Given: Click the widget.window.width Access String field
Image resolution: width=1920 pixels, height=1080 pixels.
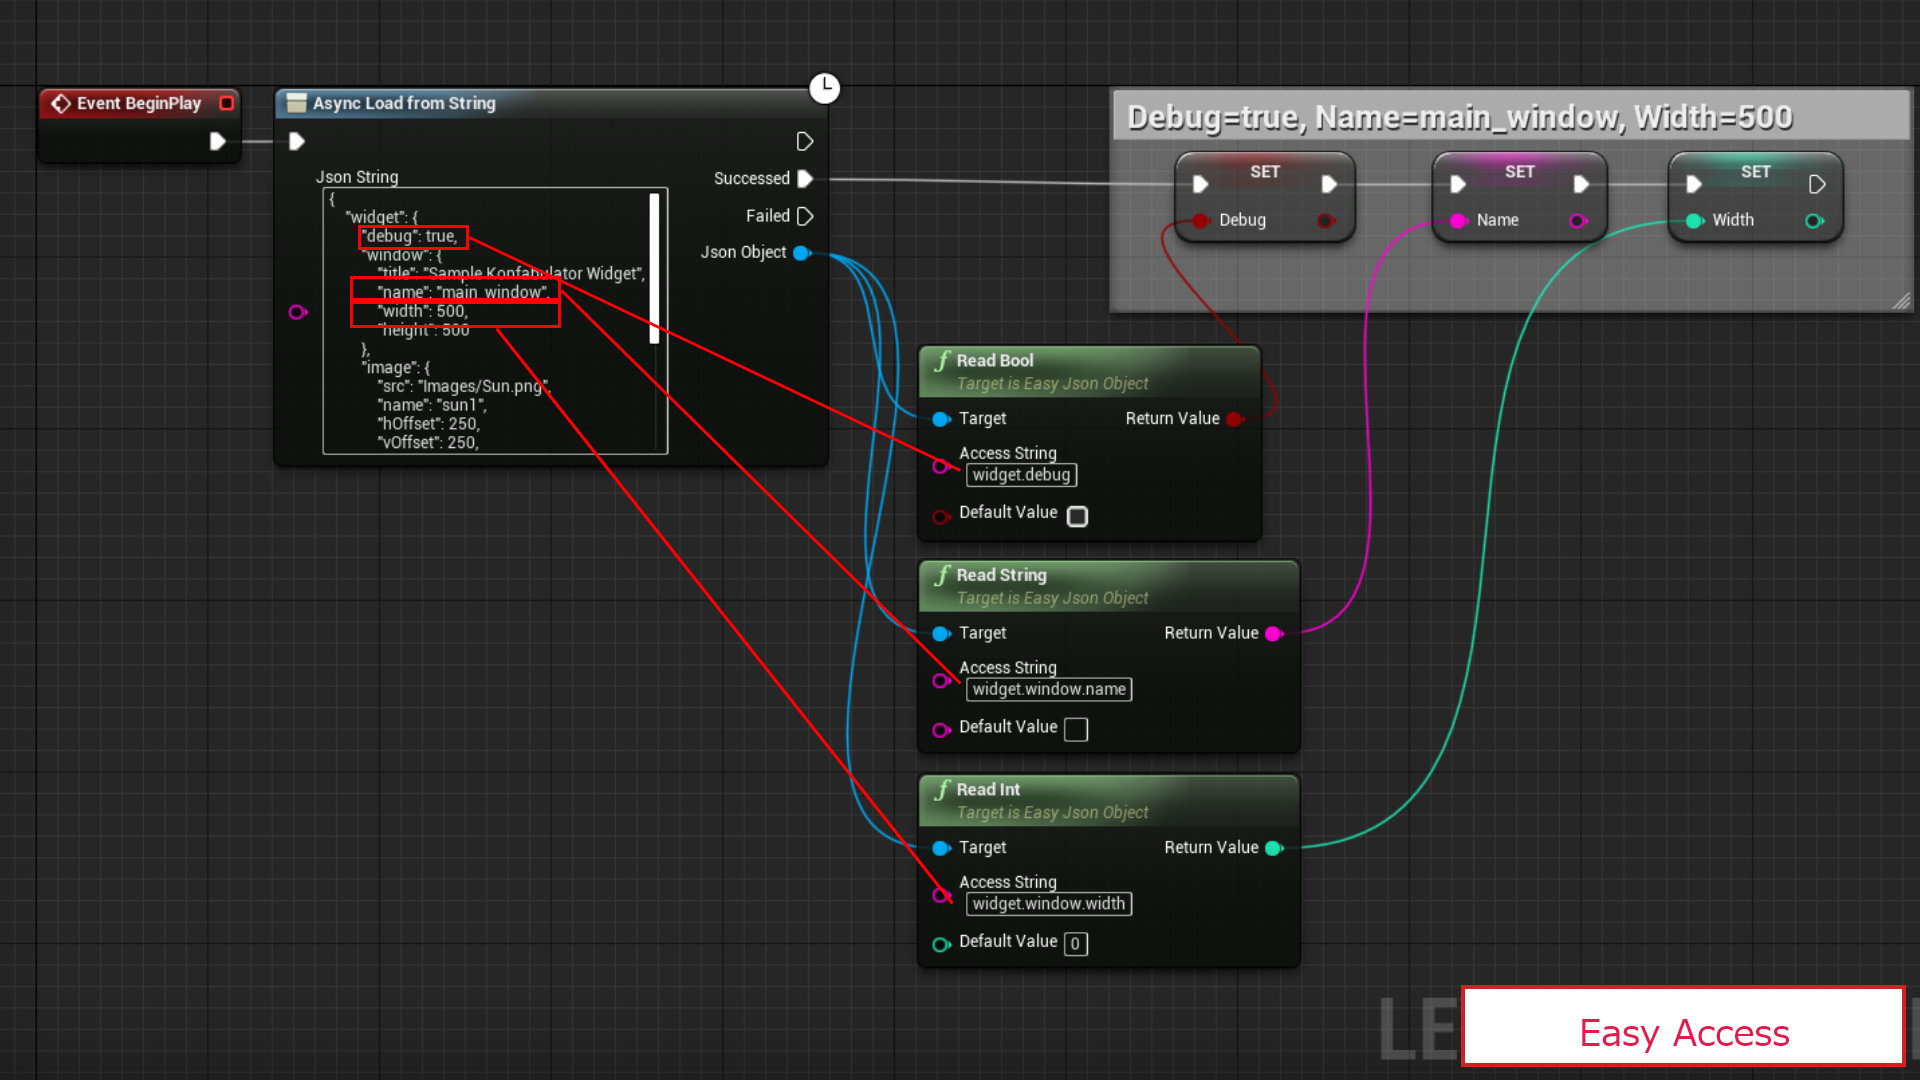Looking at the screenshot, I should pos(1048,904).
